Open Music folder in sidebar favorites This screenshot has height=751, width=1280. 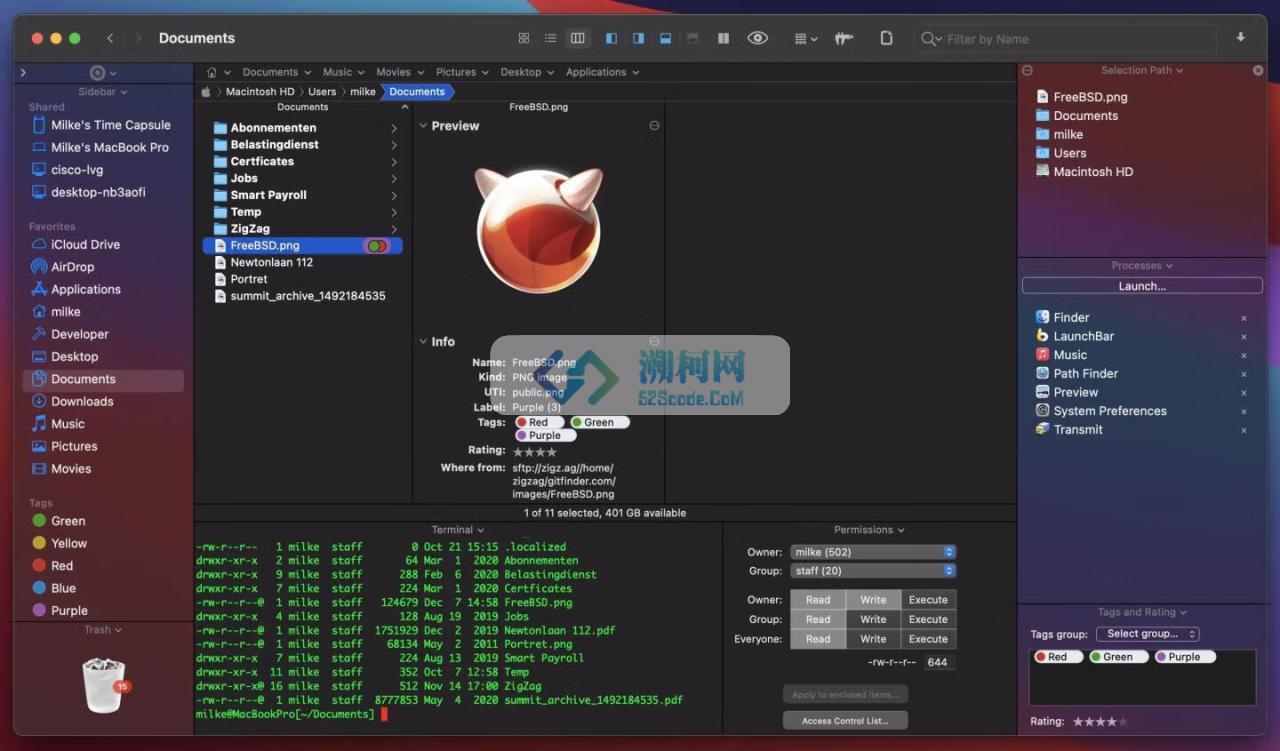(x=58, y=424)
